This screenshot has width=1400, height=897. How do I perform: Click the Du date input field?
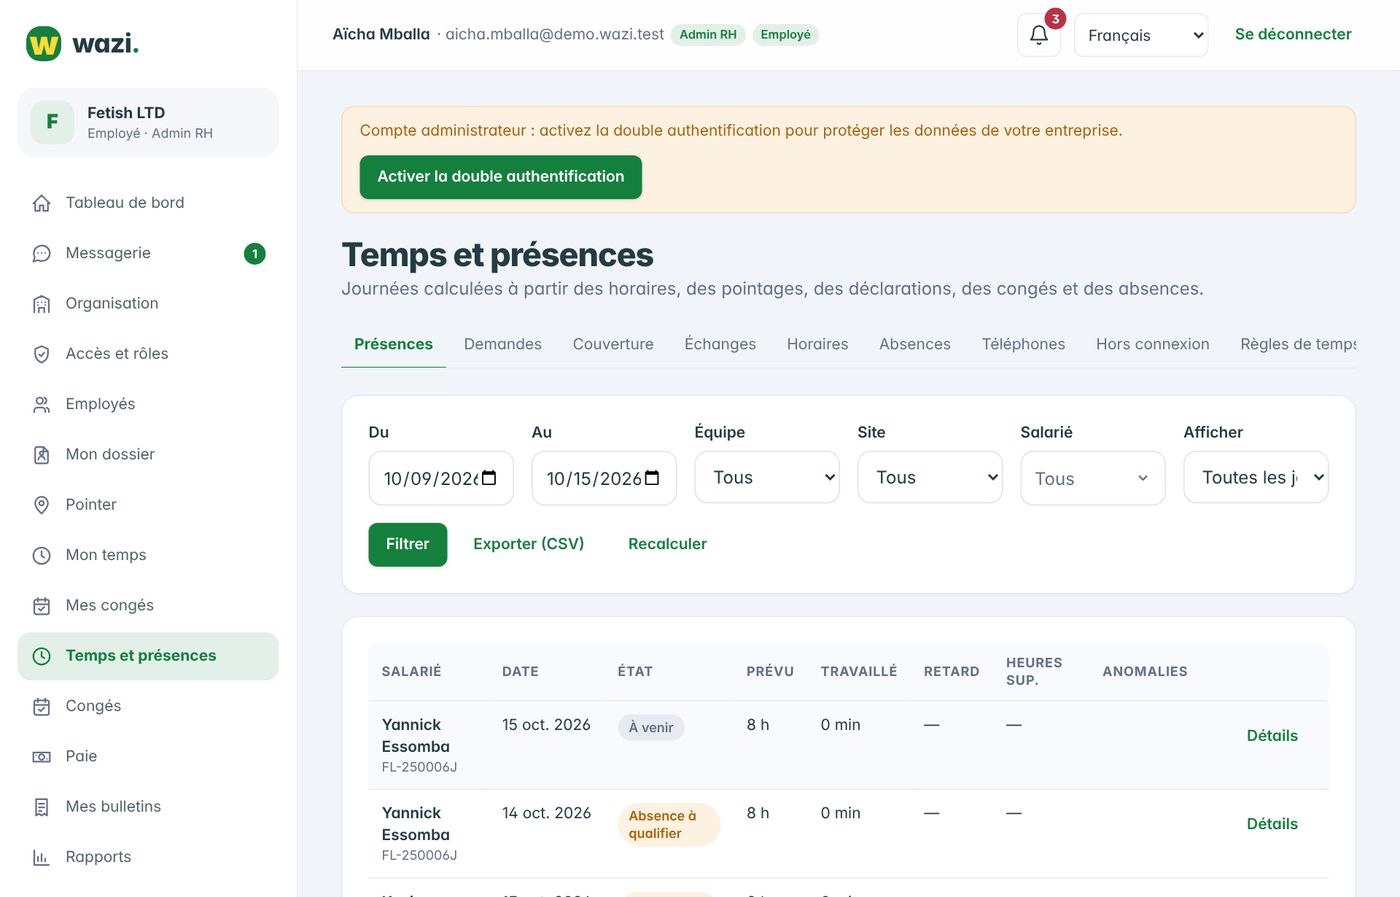pyautogui.click(x=441, y=478)
